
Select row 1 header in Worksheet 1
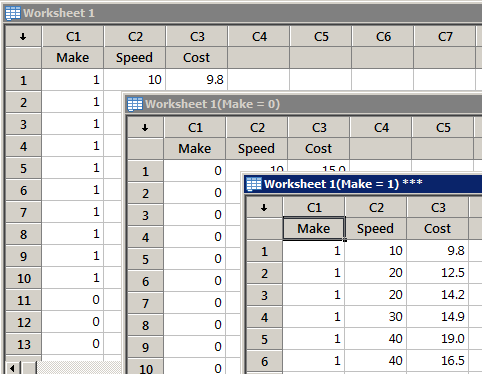(23, 80)
